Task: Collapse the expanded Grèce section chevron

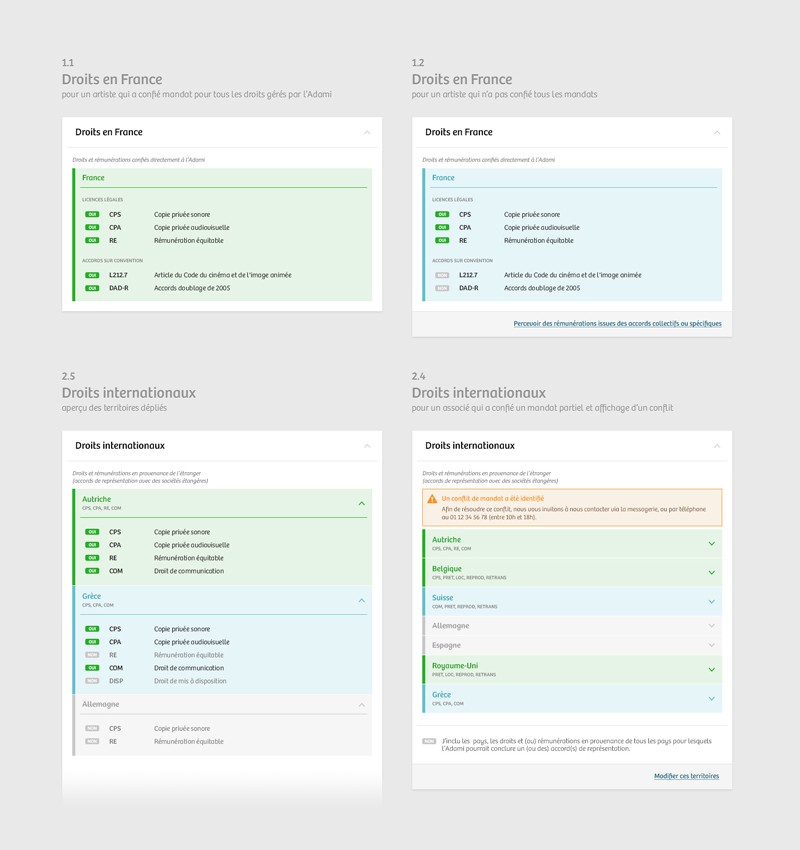Action: click(x=362, y=601)
